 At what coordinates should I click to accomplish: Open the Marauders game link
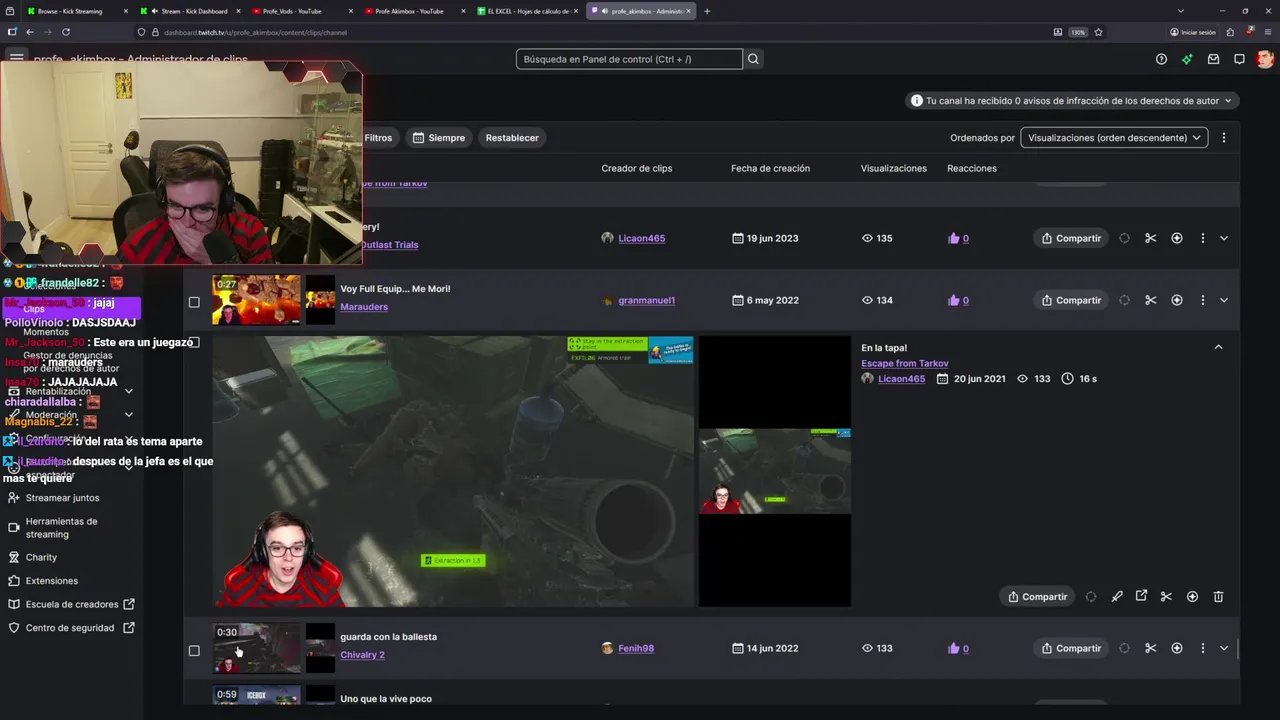(364, 307)
